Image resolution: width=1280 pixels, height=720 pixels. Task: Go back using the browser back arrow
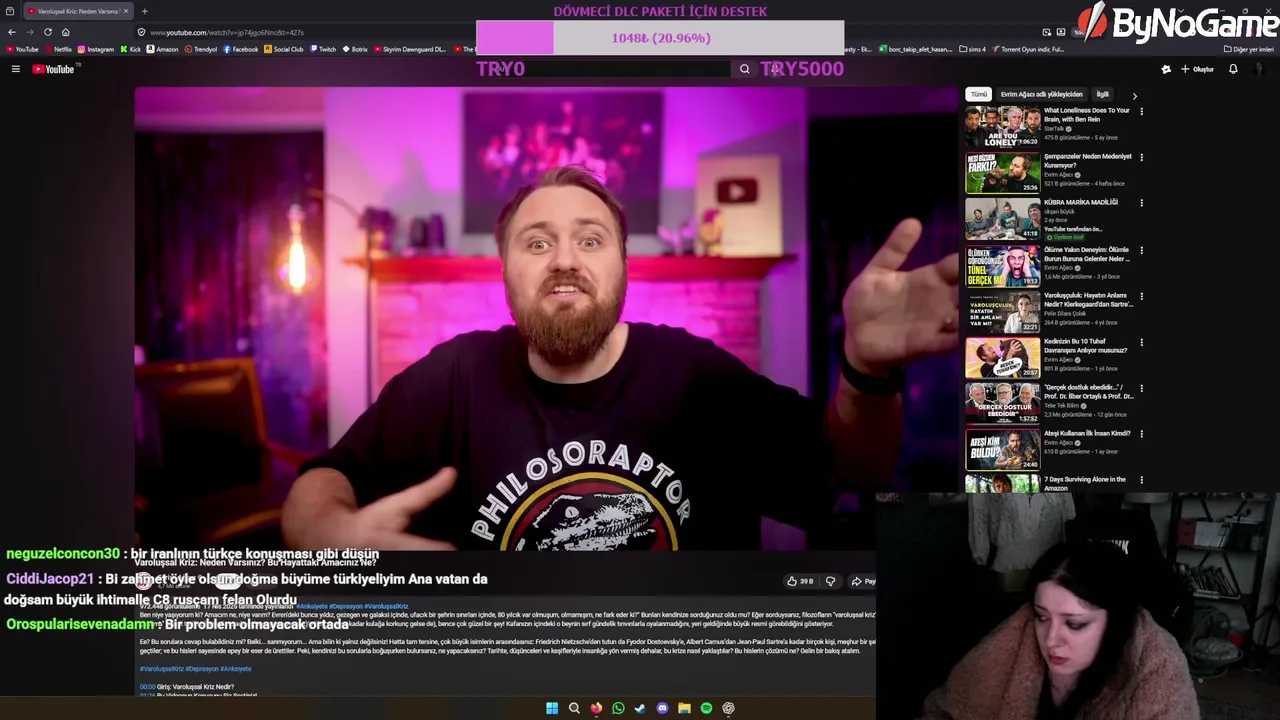[x=12, y=32]
